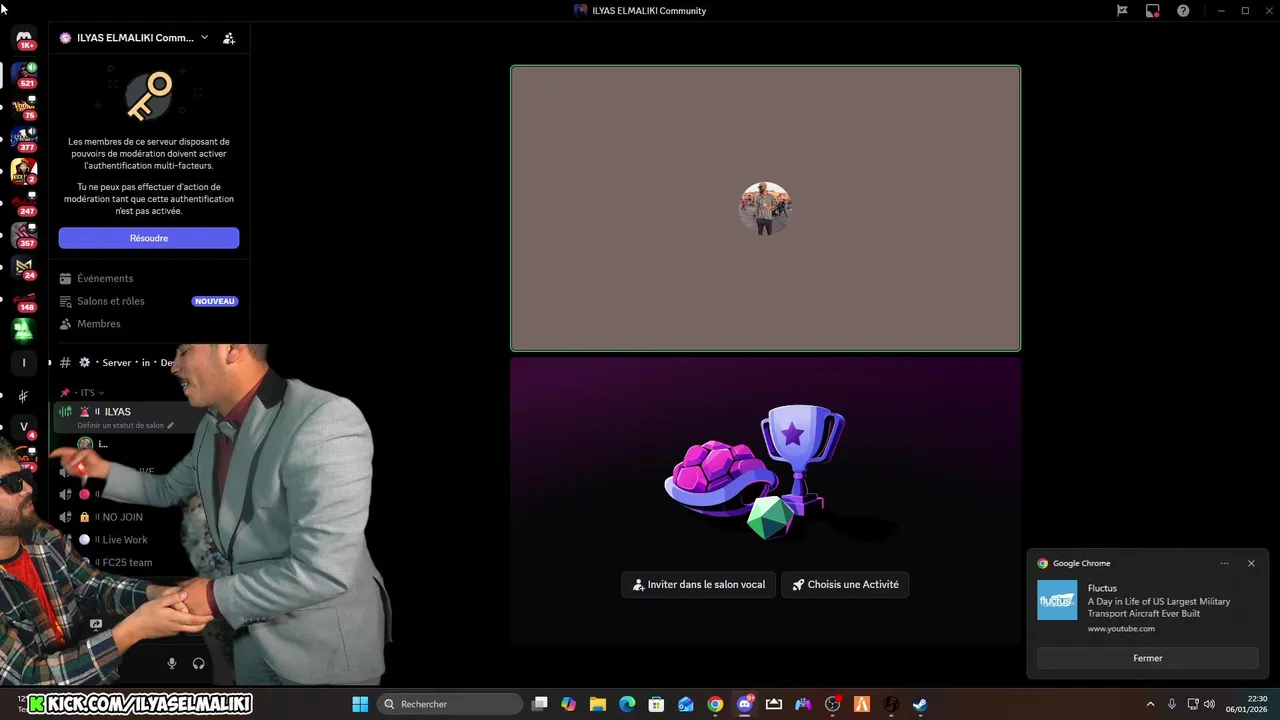Open Discord direct messages home icon
Screen dimensions: 1280x720
point(24,38)
